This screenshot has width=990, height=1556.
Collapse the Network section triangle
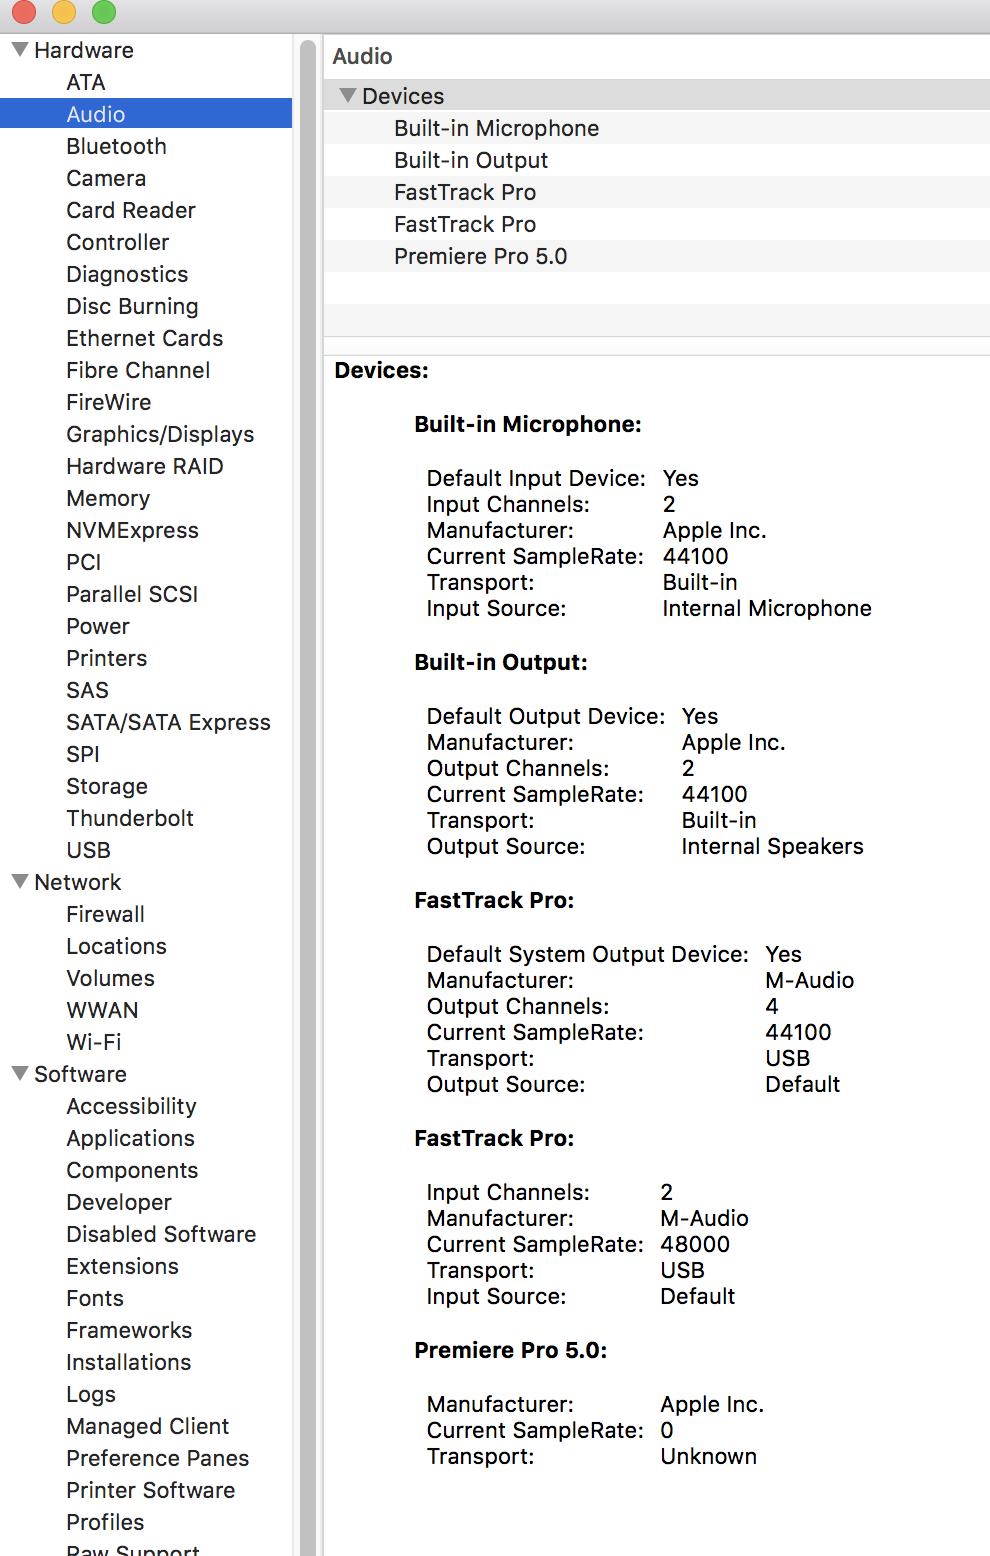coord(19,881)
